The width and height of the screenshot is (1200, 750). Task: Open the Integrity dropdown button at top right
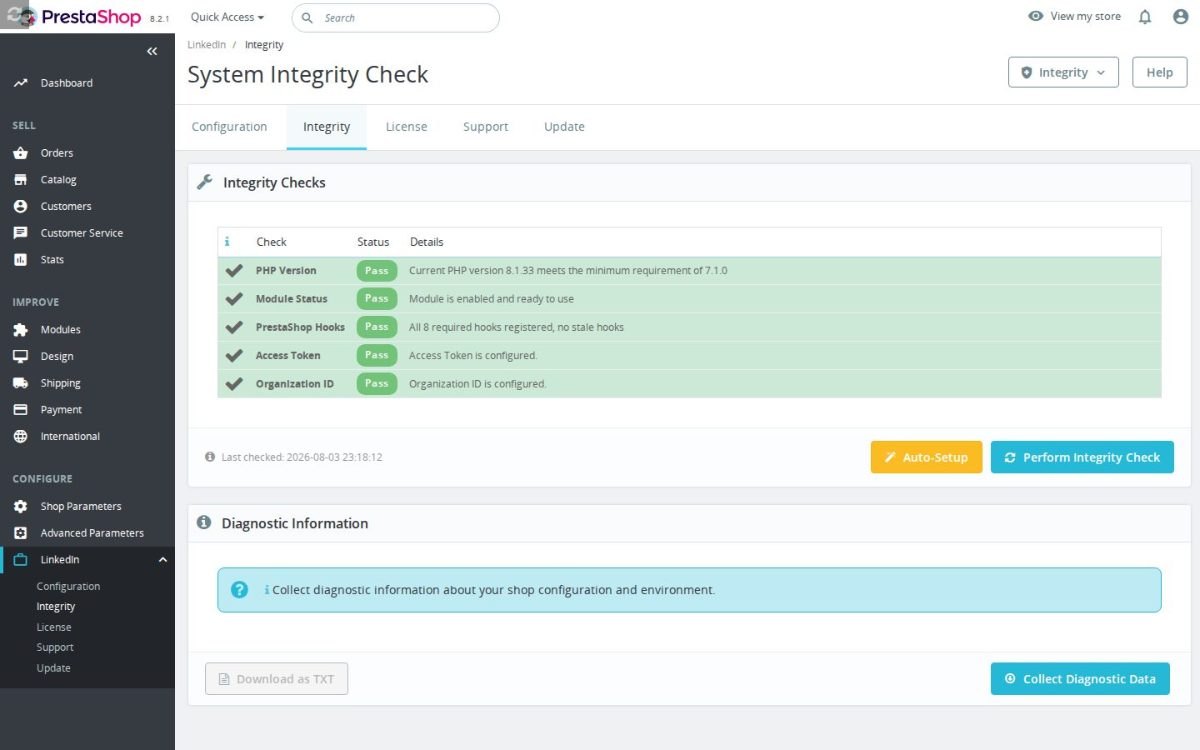pos(1063,72)
